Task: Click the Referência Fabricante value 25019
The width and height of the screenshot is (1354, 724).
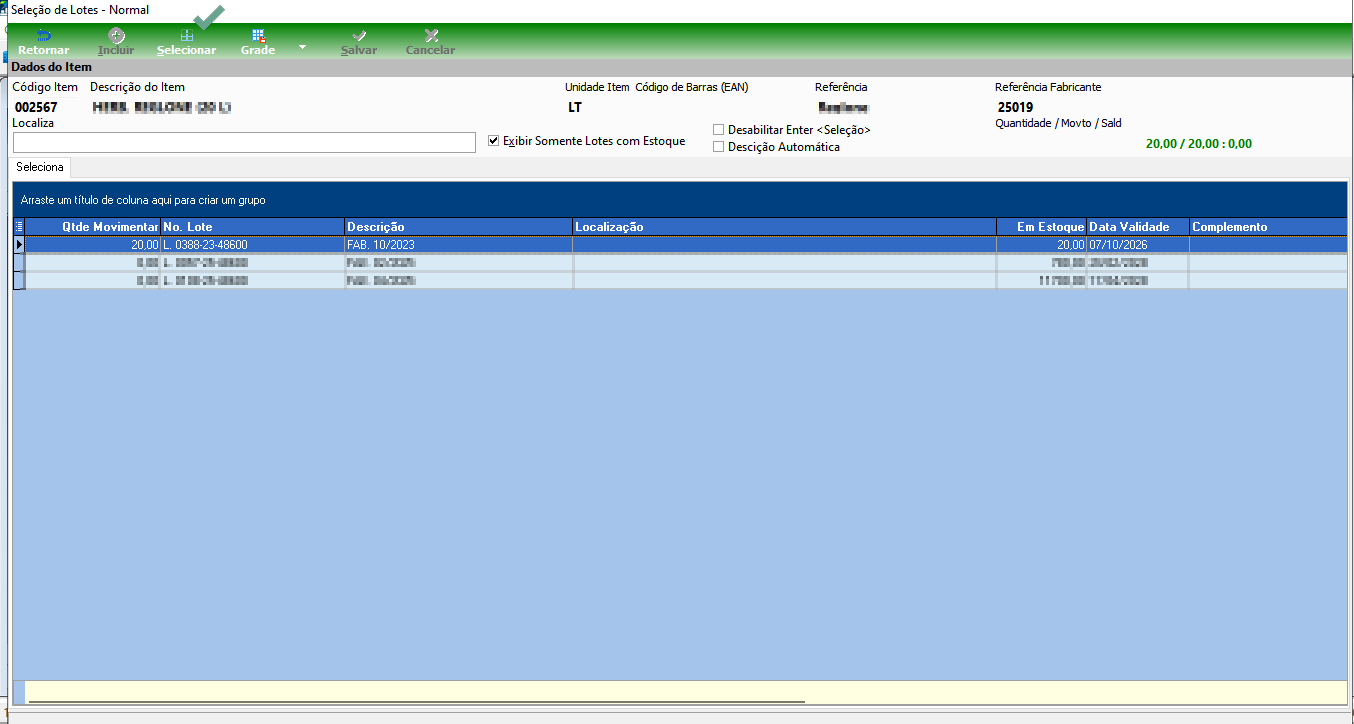Action: pyautogui.click(x=1015, y=107)
